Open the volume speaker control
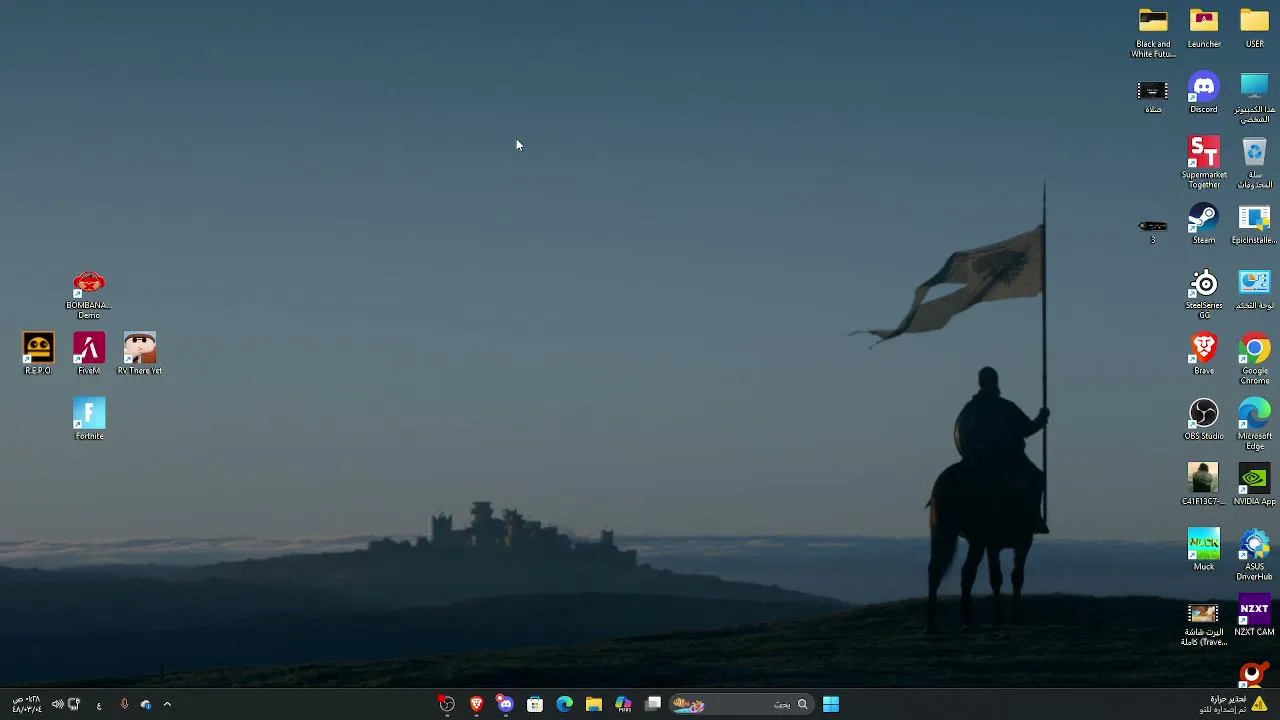Image resolution: width=1280 pixels, height=720 pixels. click(57, 704)
